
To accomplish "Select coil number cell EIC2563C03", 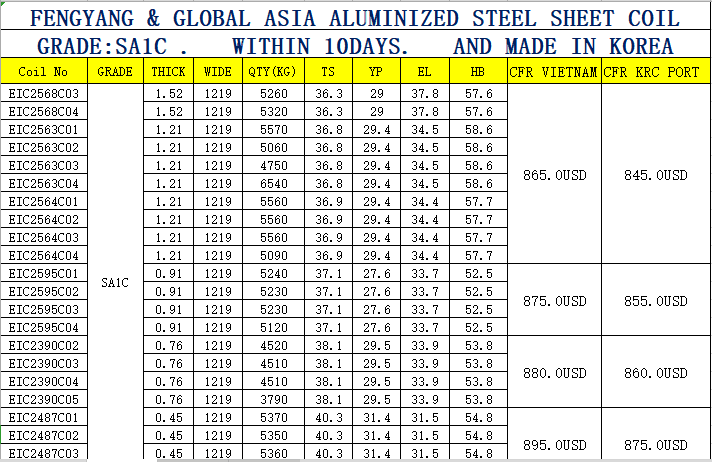I will point(44,165).
